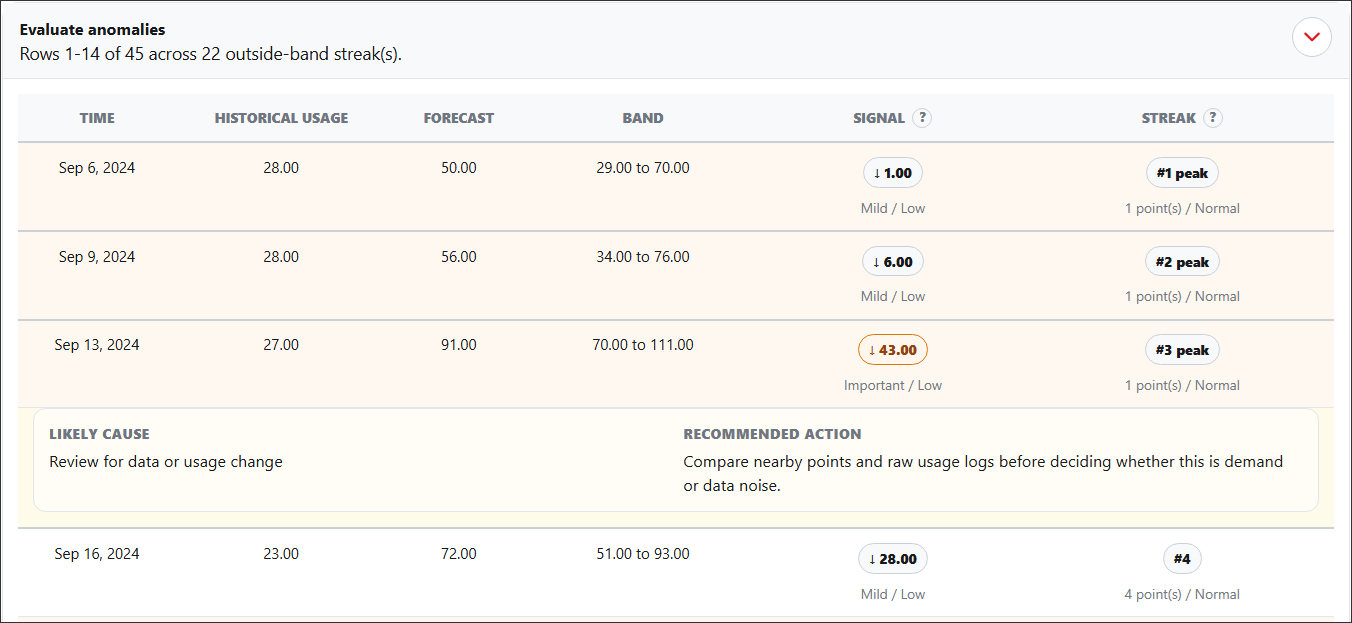
Task: Click the Likely Cause heading
Action: coord(99,434)
